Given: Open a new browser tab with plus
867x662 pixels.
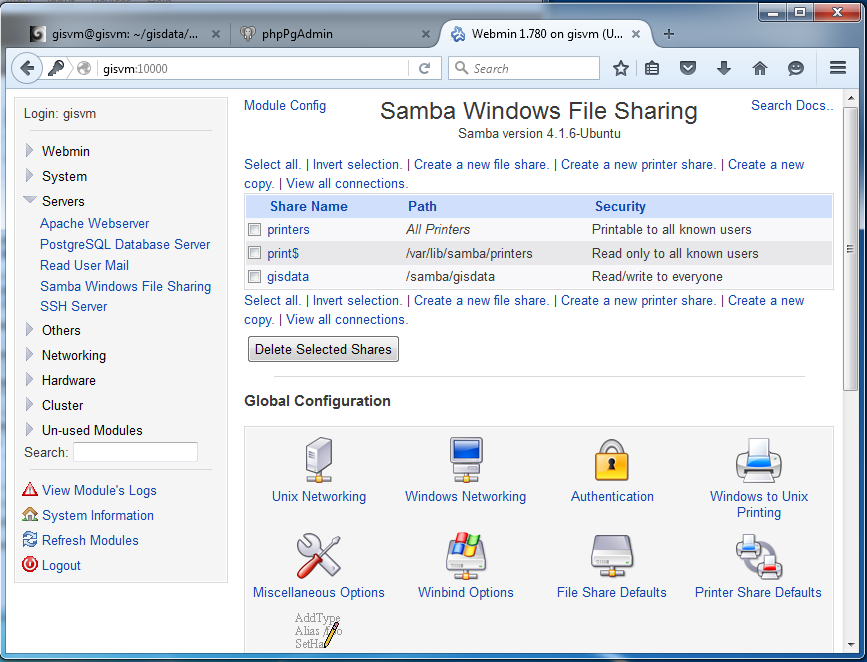Looking at the screenshot, I should point(668,34).
